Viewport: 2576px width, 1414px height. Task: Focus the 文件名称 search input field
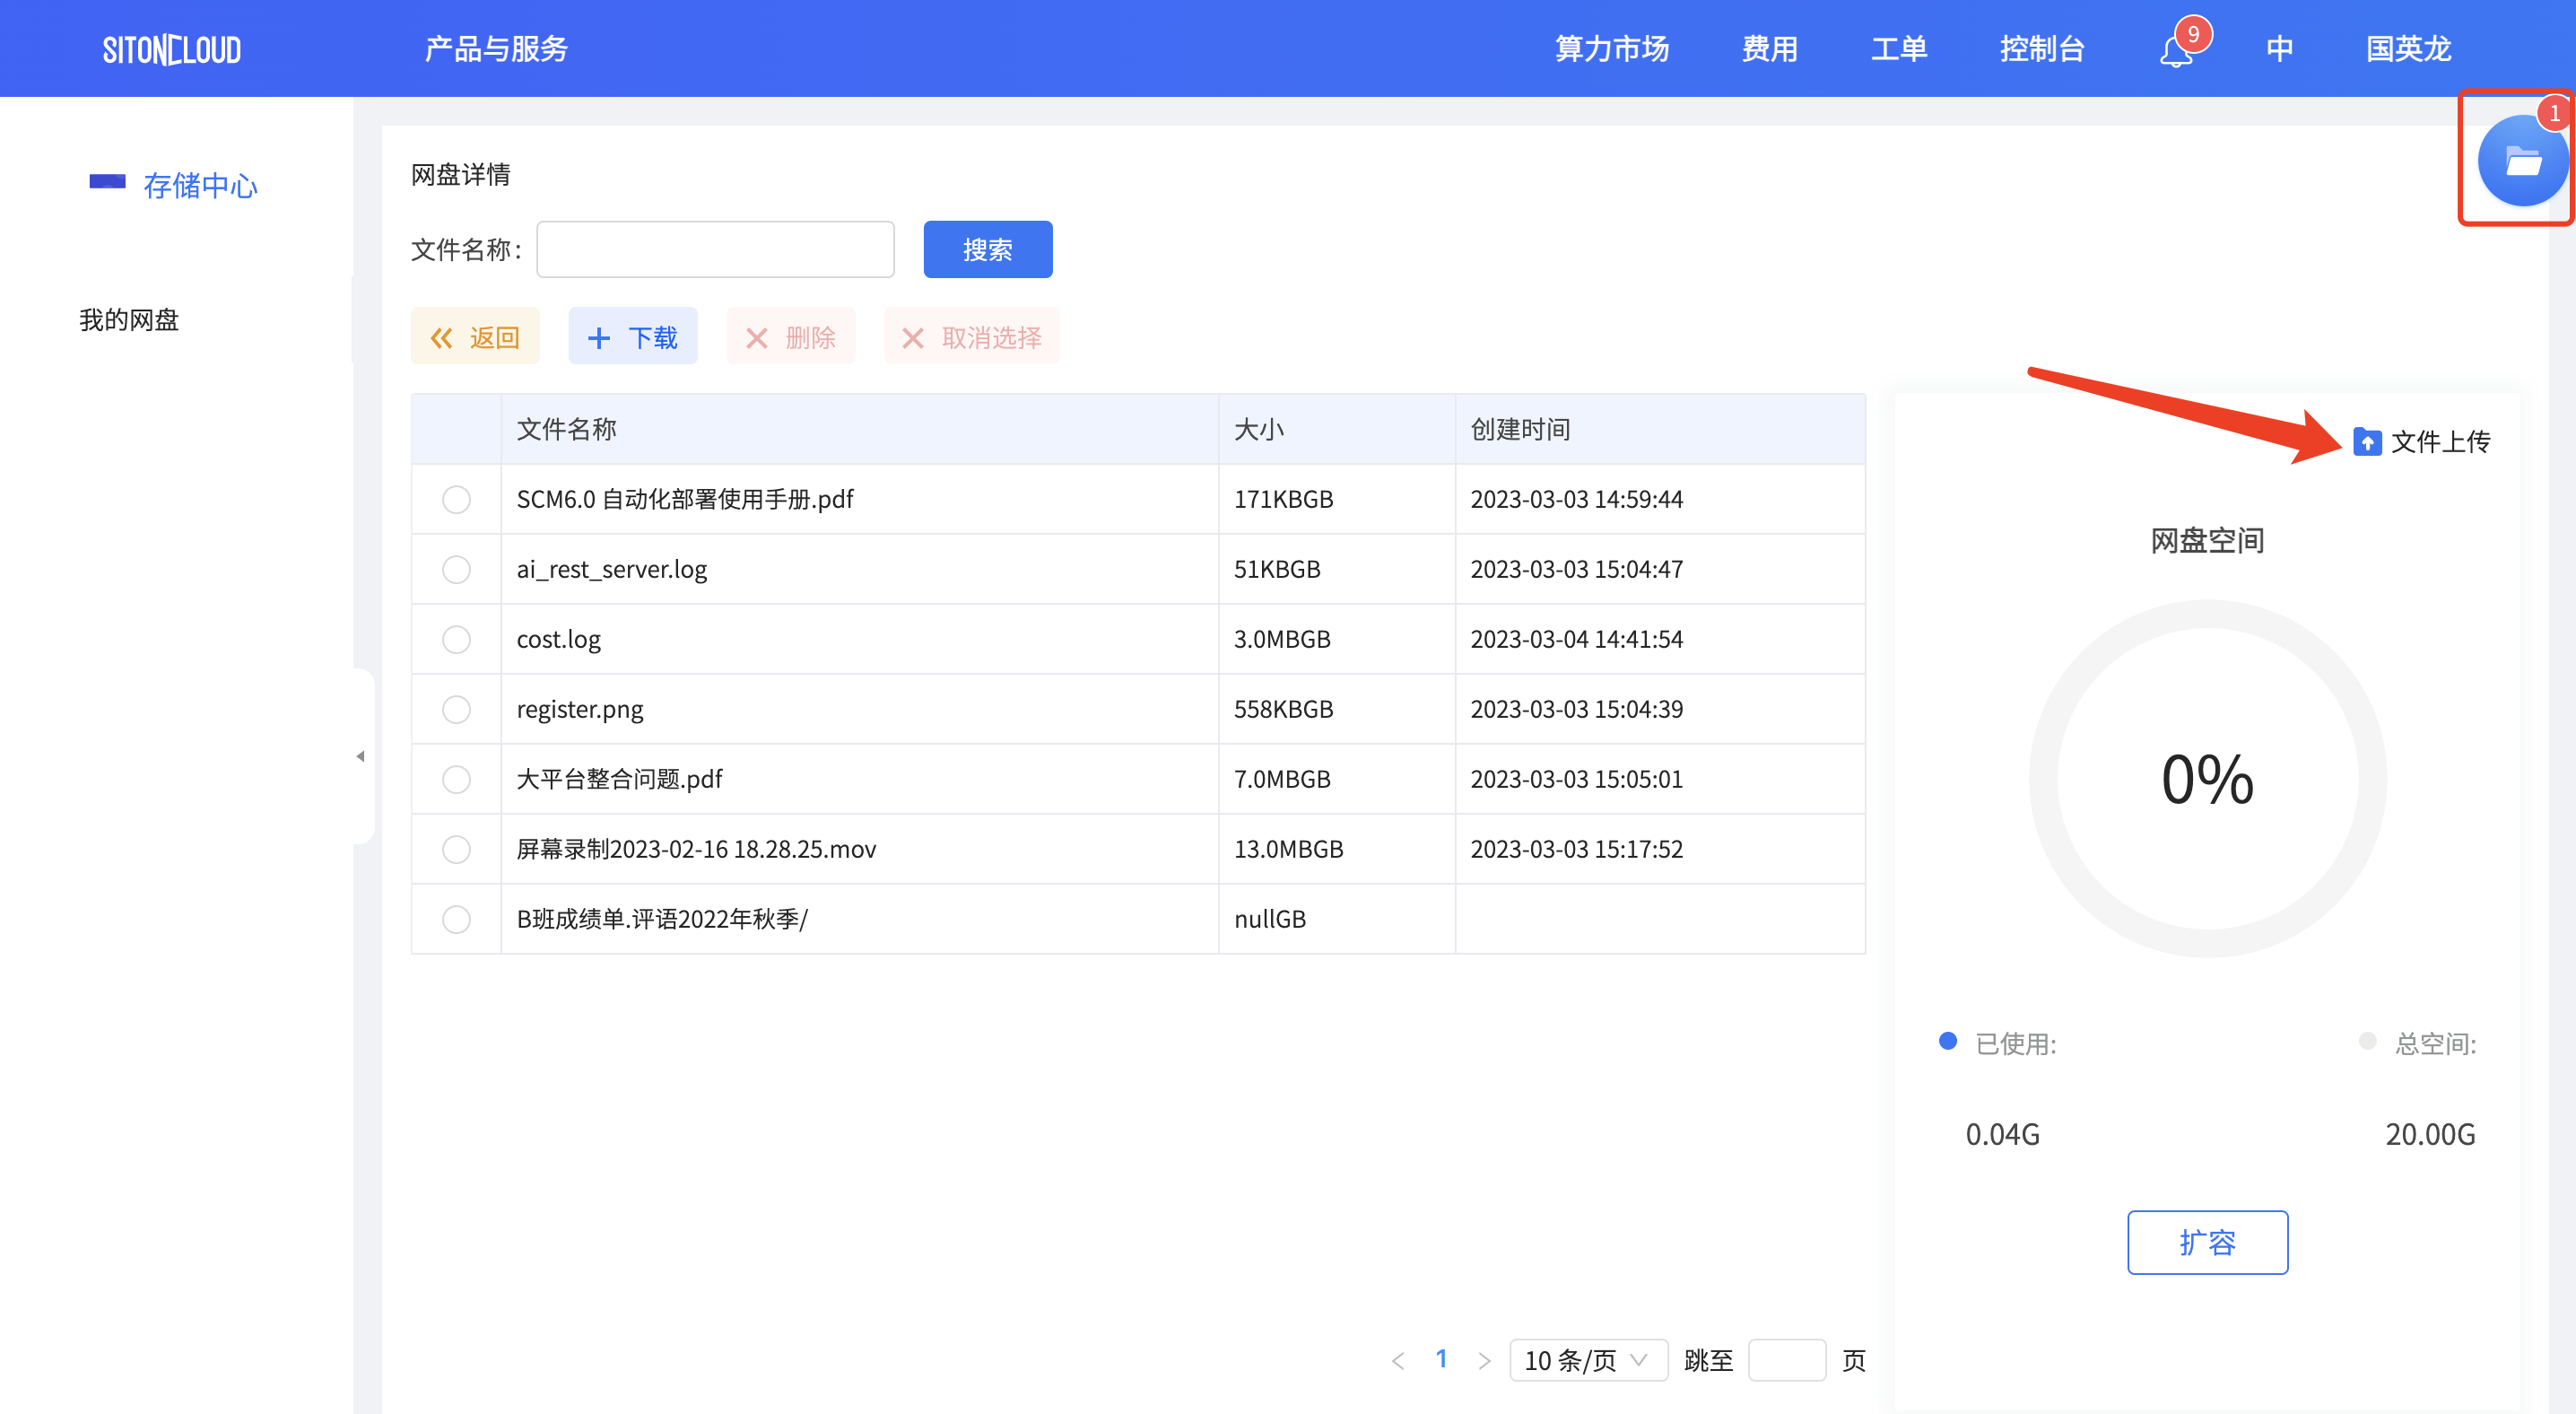click(x=716, y=249)
